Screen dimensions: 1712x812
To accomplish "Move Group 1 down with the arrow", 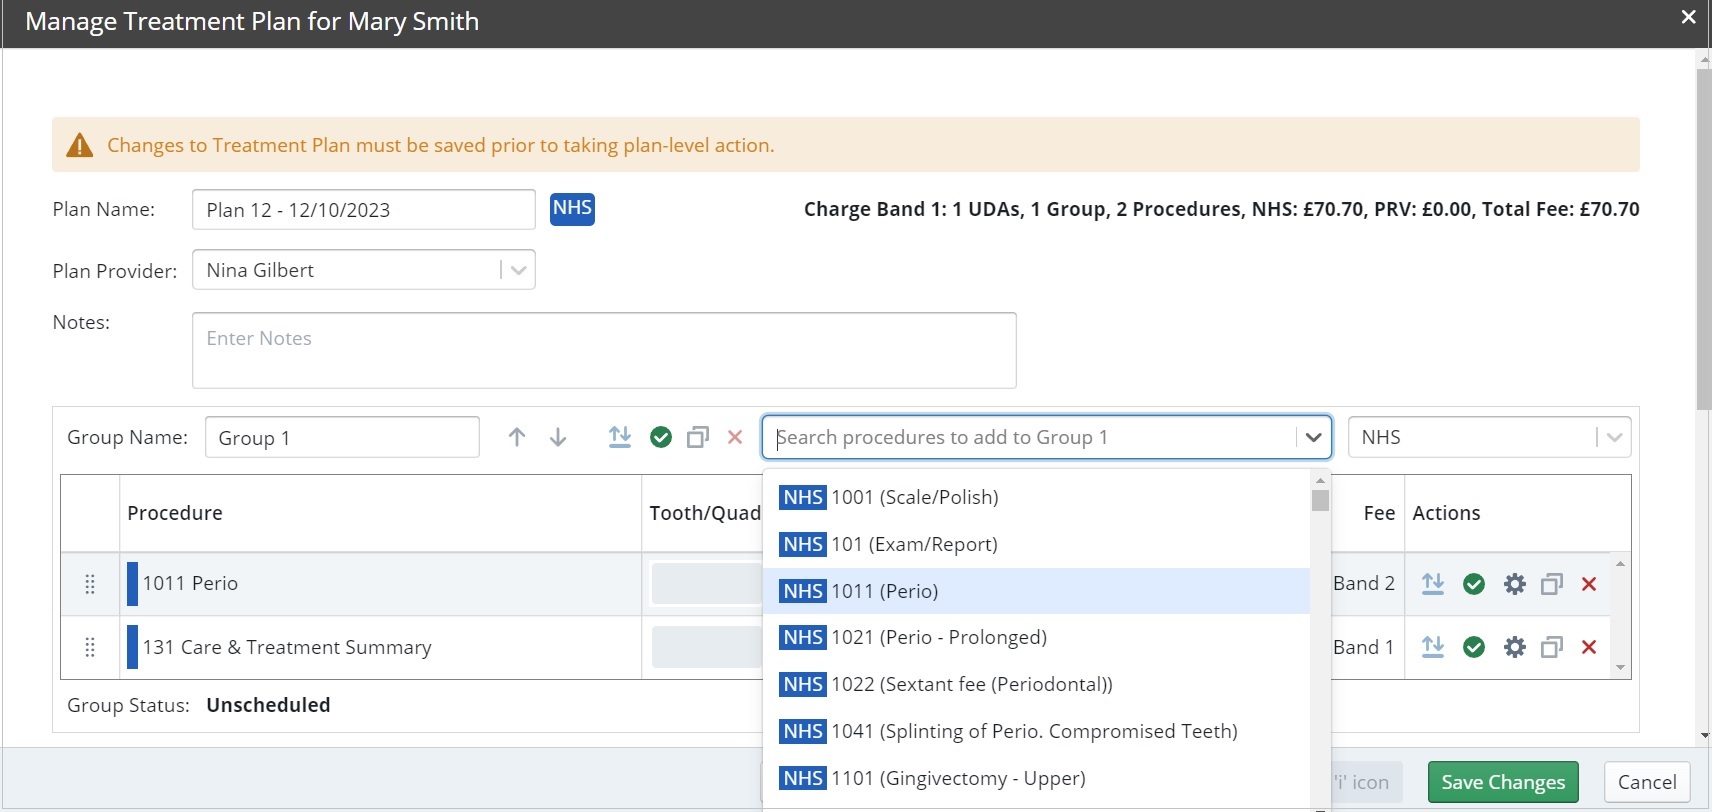I will [x=558, y=437].
